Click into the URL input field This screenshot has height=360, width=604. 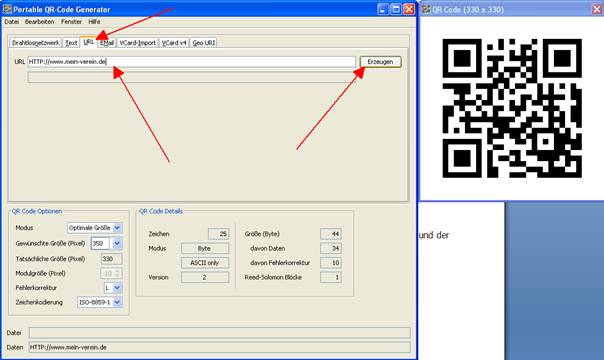(x=191, y=62)
